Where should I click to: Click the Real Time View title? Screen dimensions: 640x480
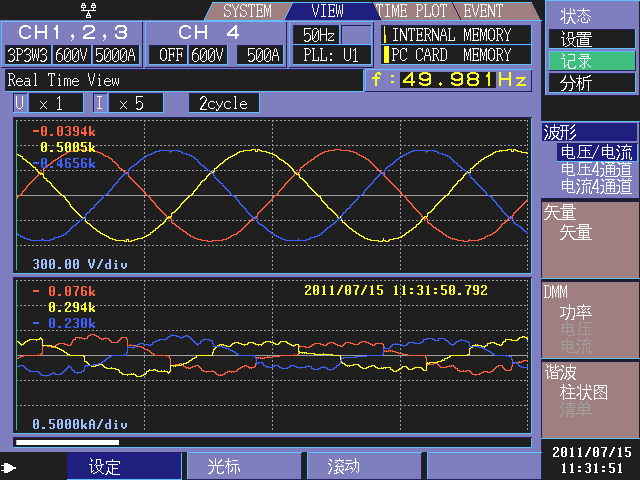point(64,80)
